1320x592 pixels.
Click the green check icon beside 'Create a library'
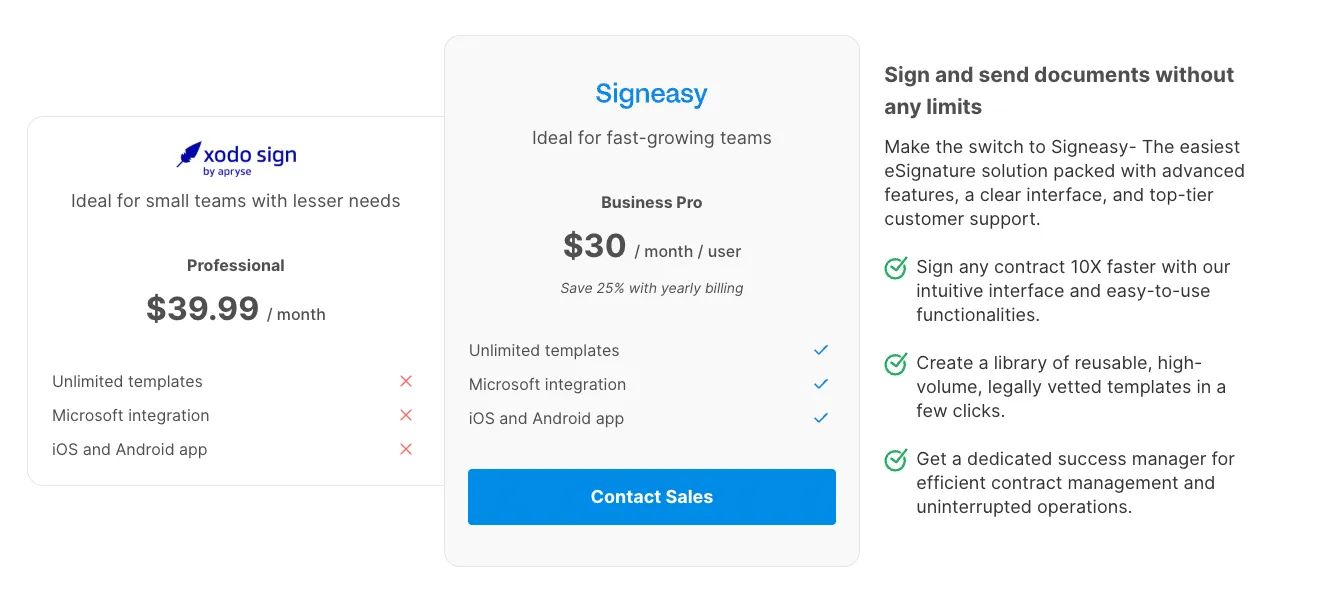click(896, 364)
